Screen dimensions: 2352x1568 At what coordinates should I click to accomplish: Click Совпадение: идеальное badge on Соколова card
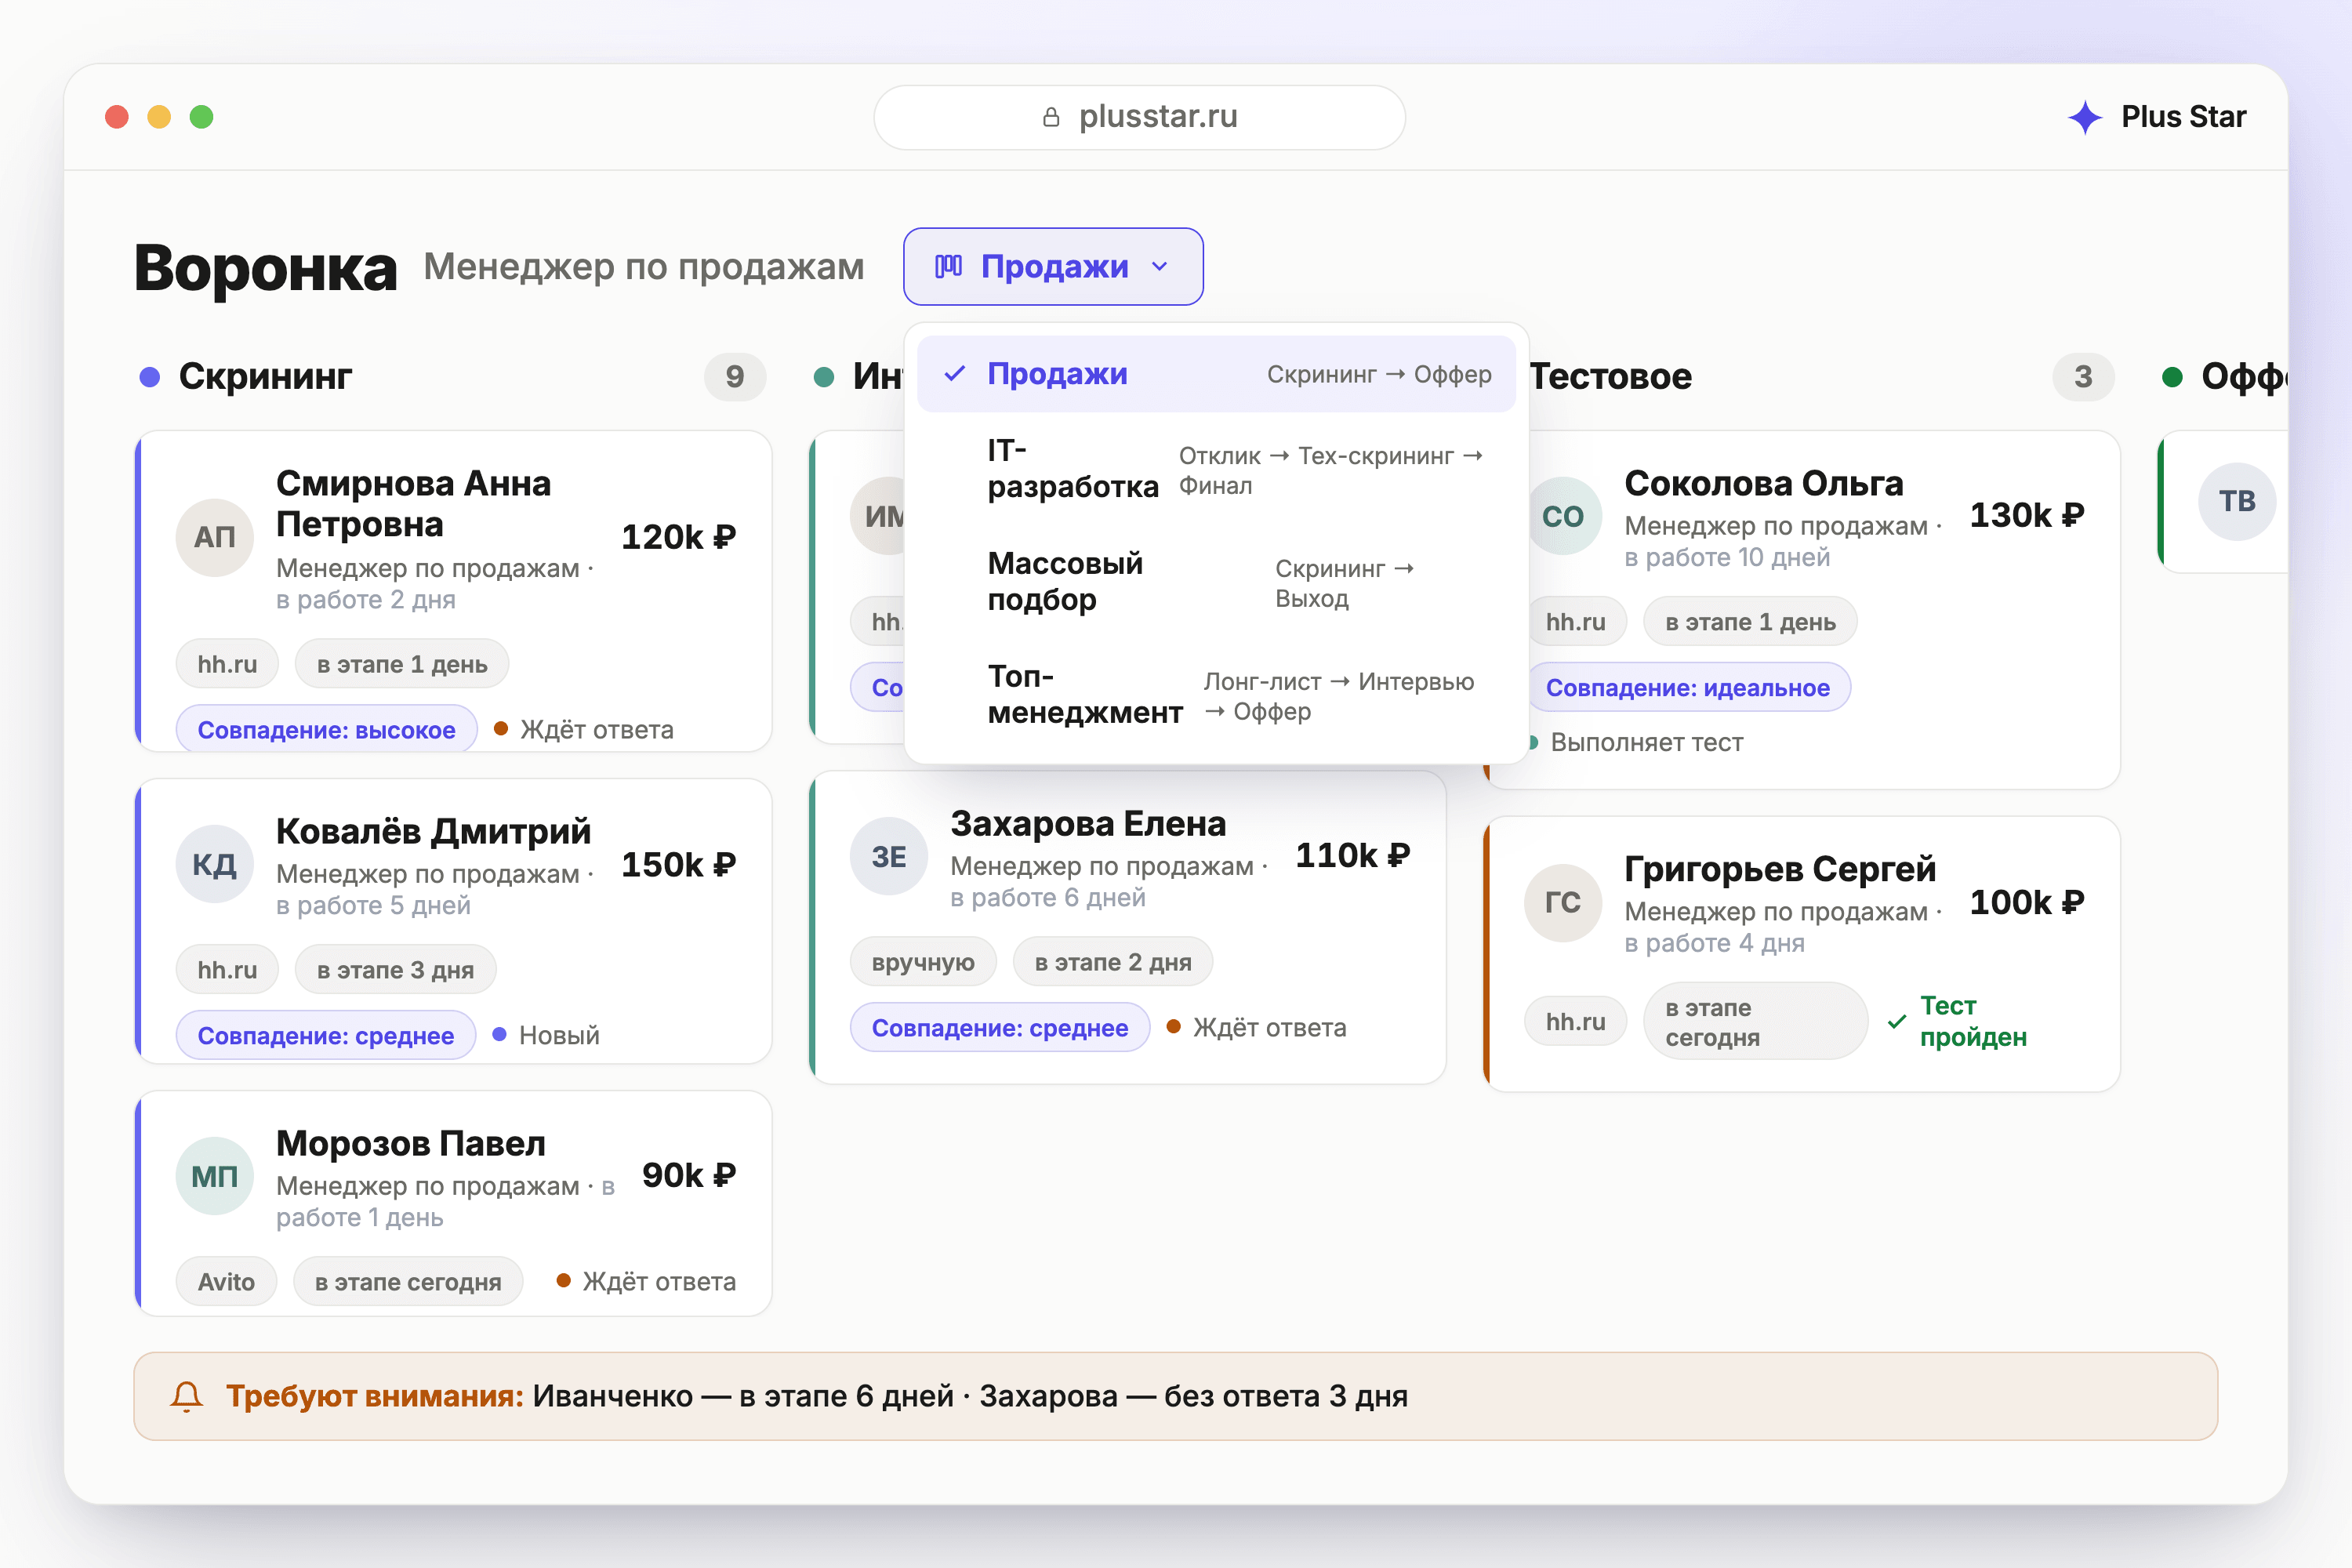click(x=1688, y=688)
